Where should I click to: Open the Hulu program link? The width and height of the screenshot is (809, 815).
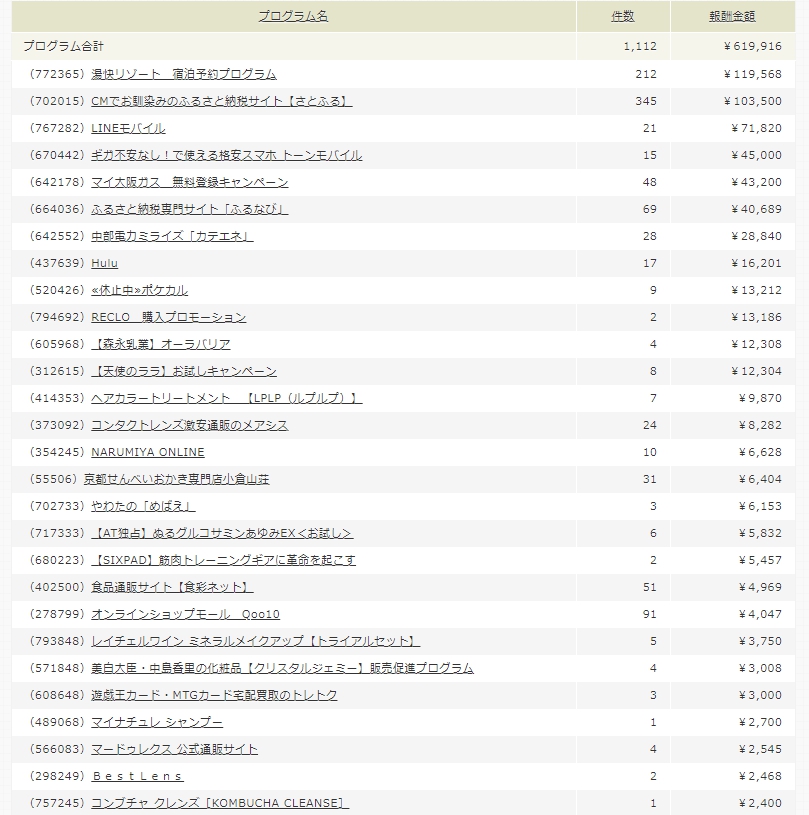(x=105, y=264)
